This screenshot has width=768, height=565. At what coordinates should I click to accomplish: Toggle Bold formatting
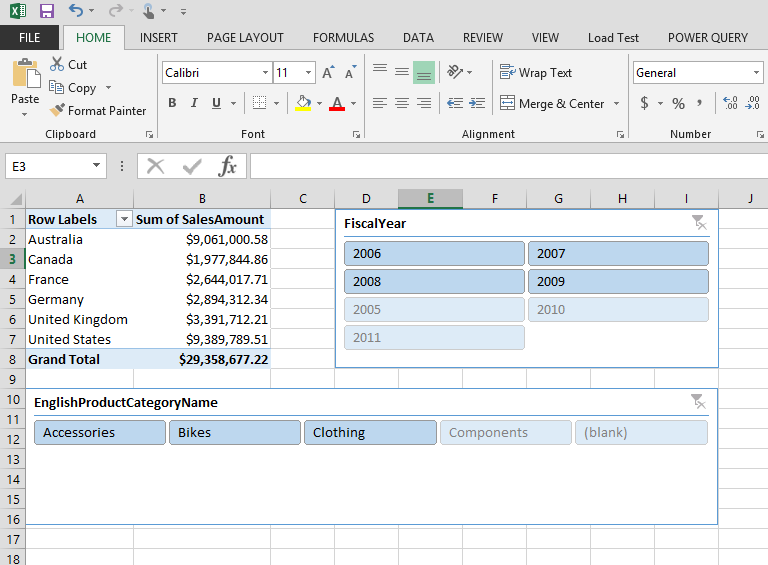(x=172, y=103)
